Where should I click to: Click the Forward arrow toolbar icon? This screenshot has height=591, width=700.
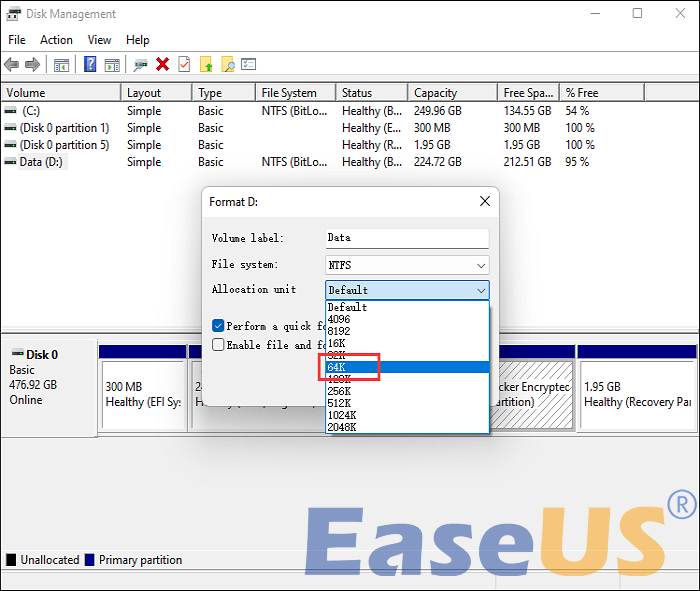32,65
